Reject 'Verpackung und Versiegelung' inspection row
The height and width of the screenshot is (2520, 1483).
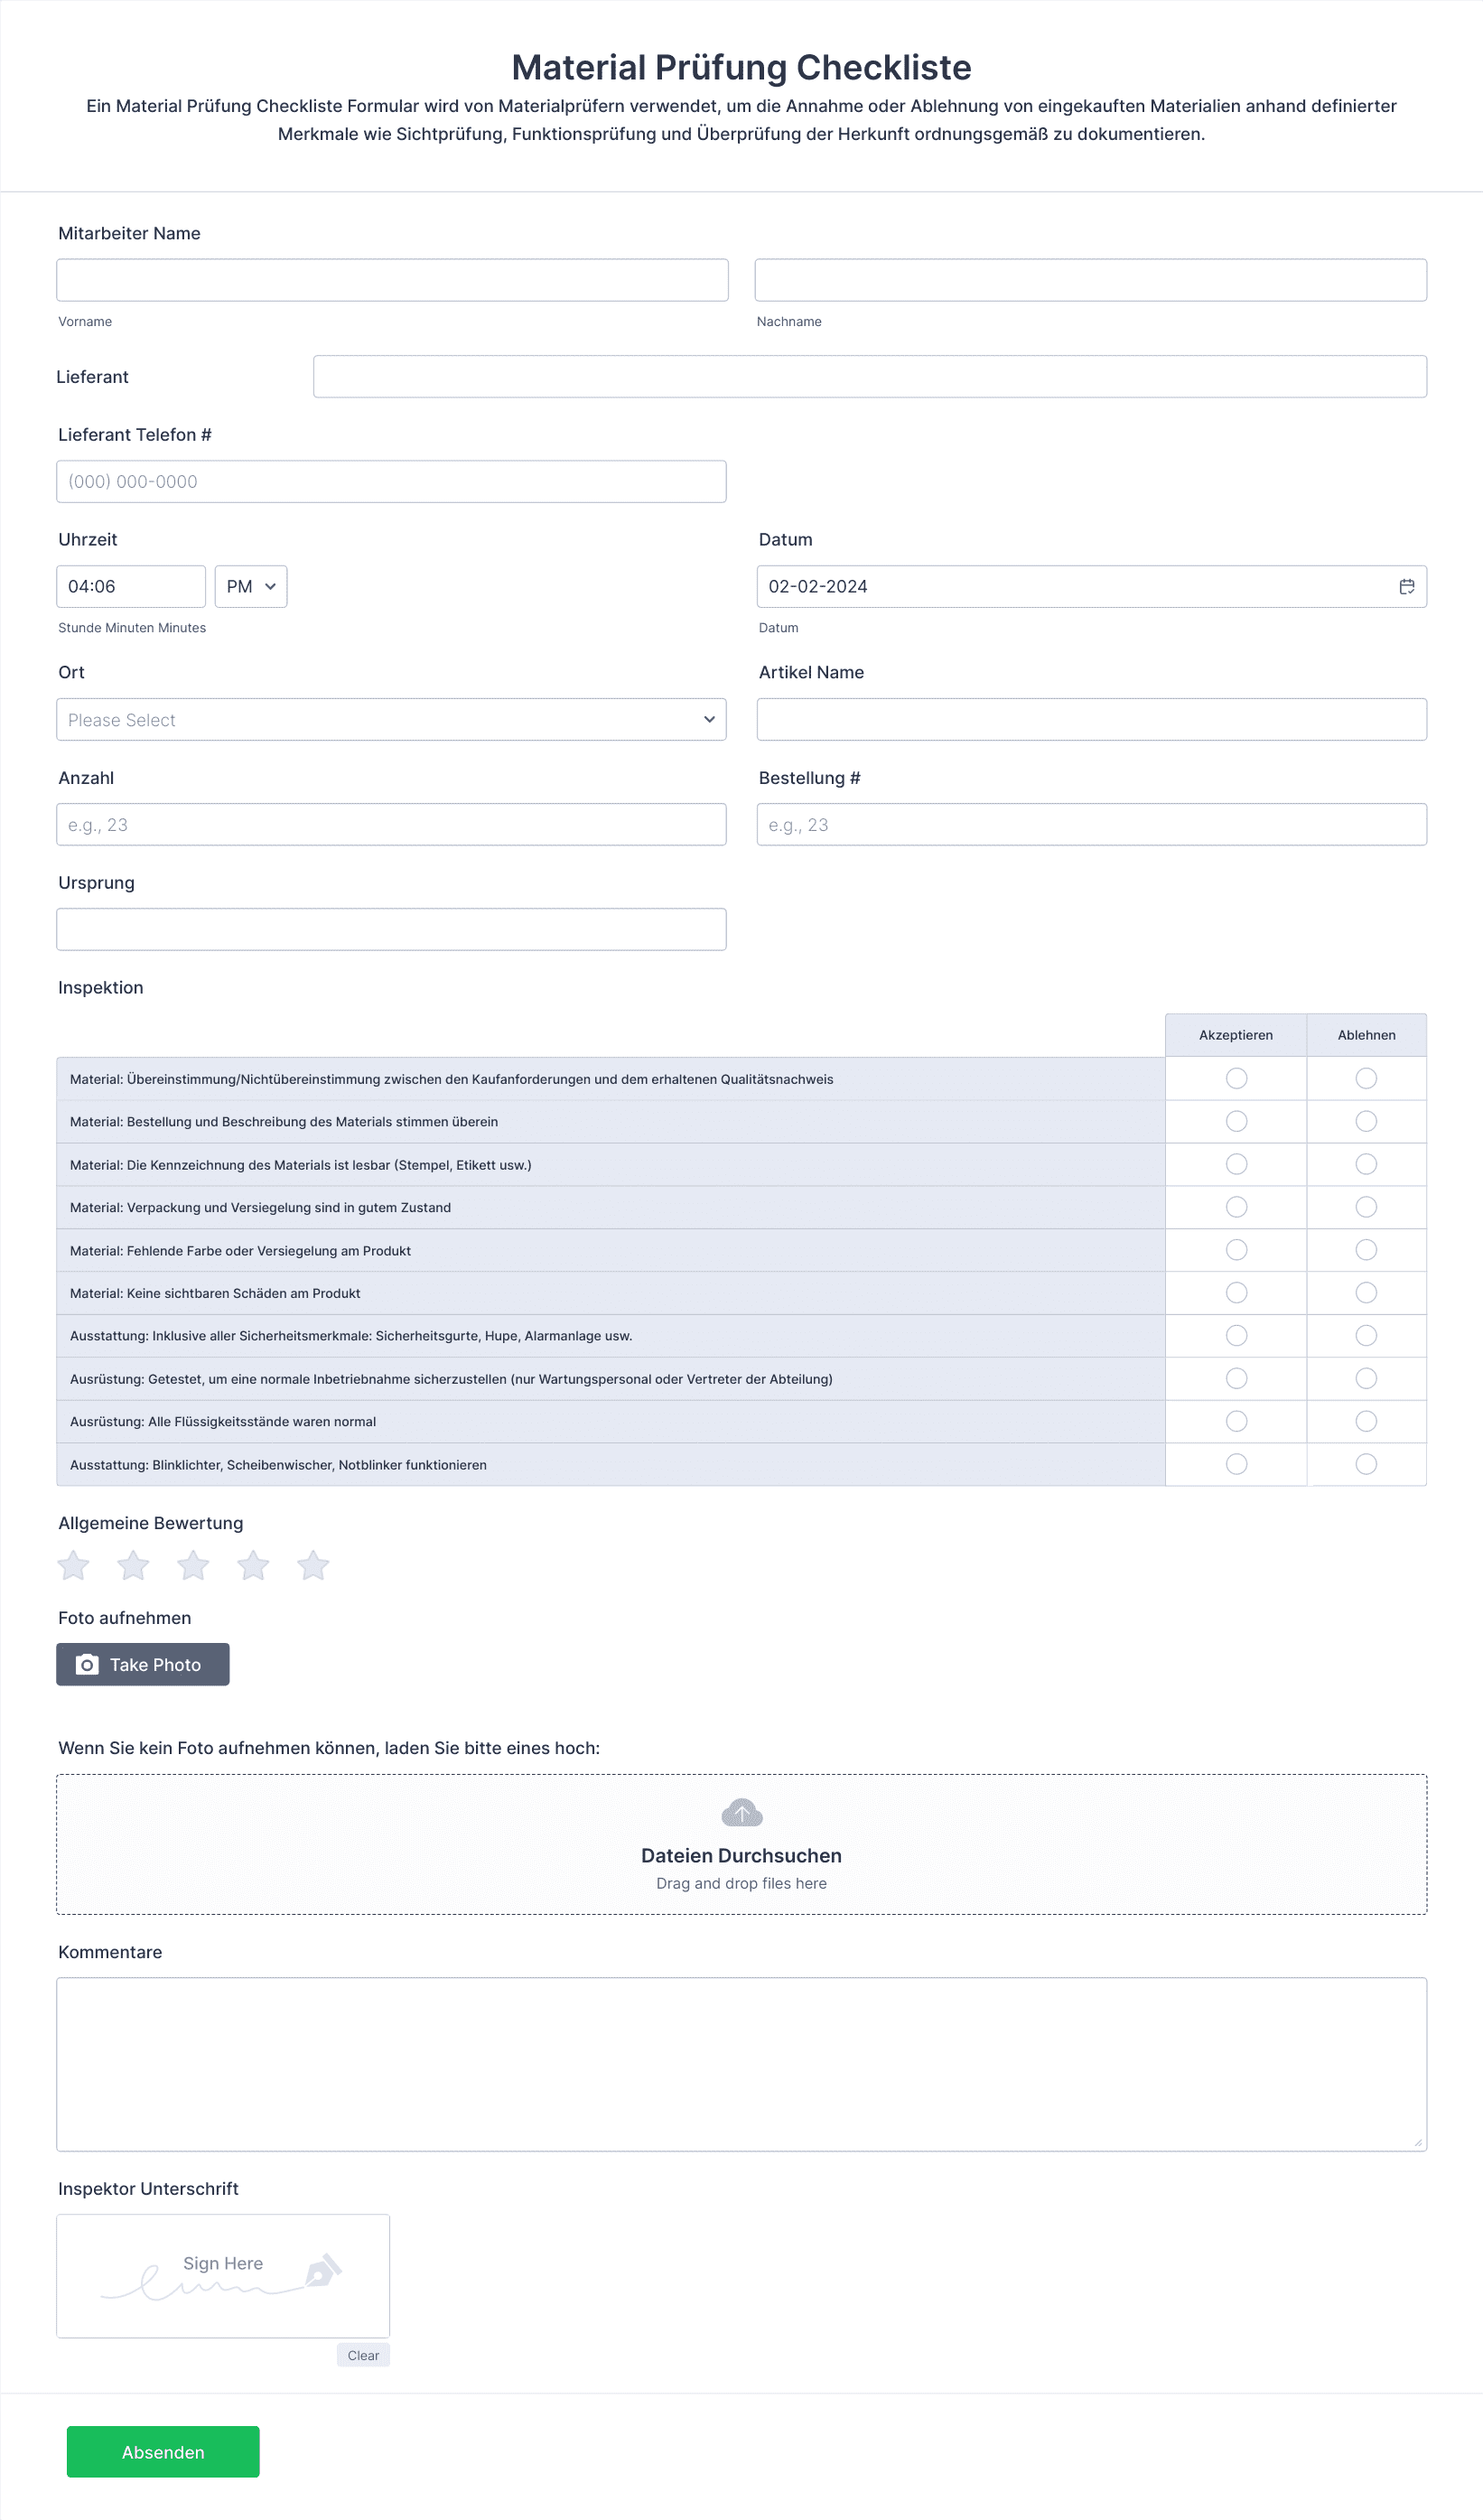[1366, 1208]
